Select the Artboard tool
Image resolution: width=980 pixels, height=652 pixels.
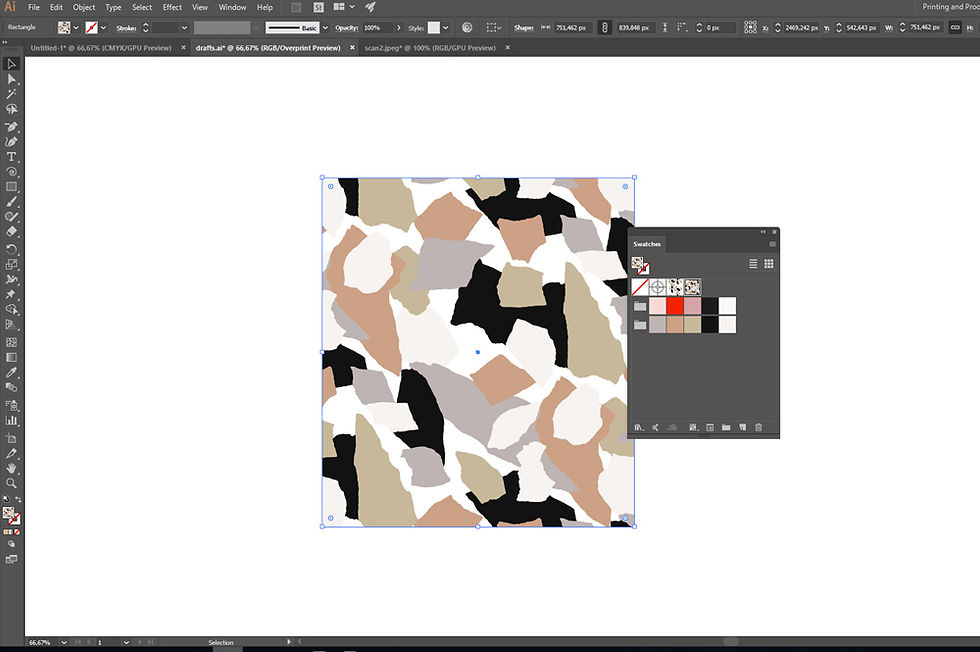coord(11,438)
